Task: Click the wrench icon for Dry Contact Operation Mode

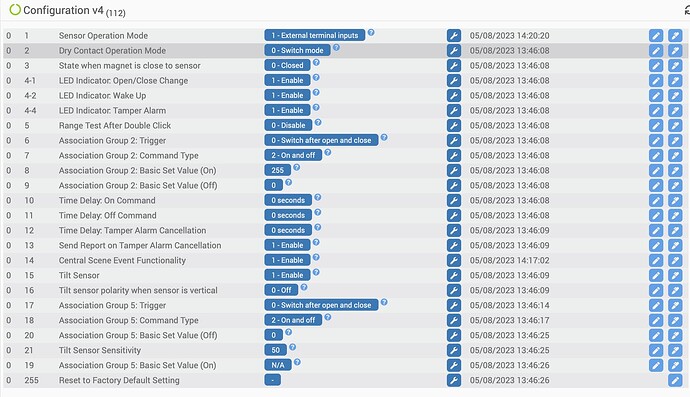Action: [454, 51]
